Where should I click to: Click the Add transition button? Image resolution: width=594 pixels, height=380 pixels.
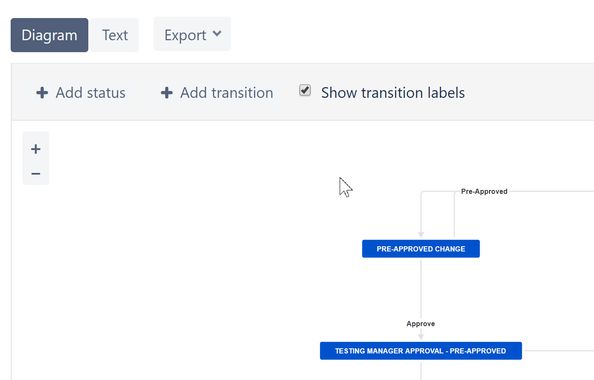point(217,93)
